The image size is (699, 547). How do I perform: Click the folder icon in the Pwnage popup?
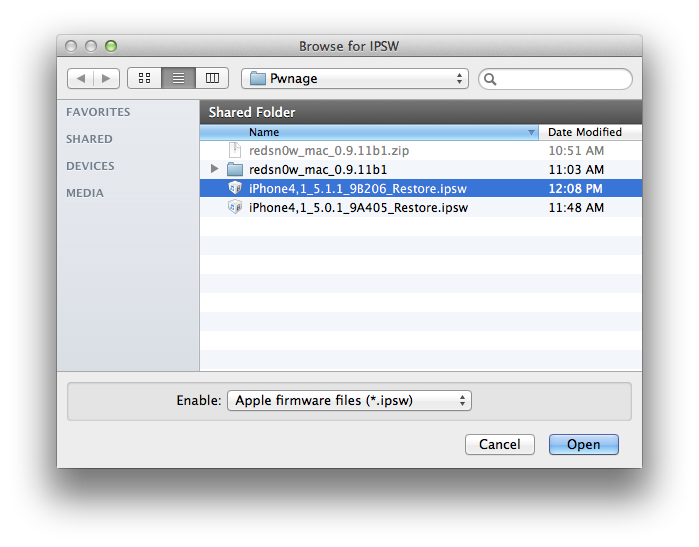click(258, 78)
